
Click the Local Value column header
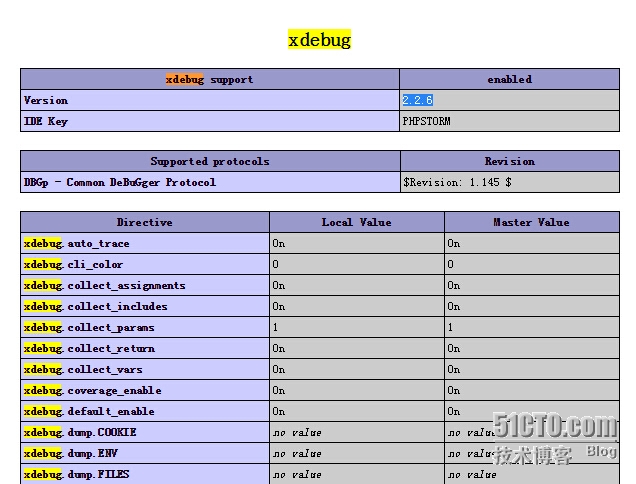pos(357,222)
